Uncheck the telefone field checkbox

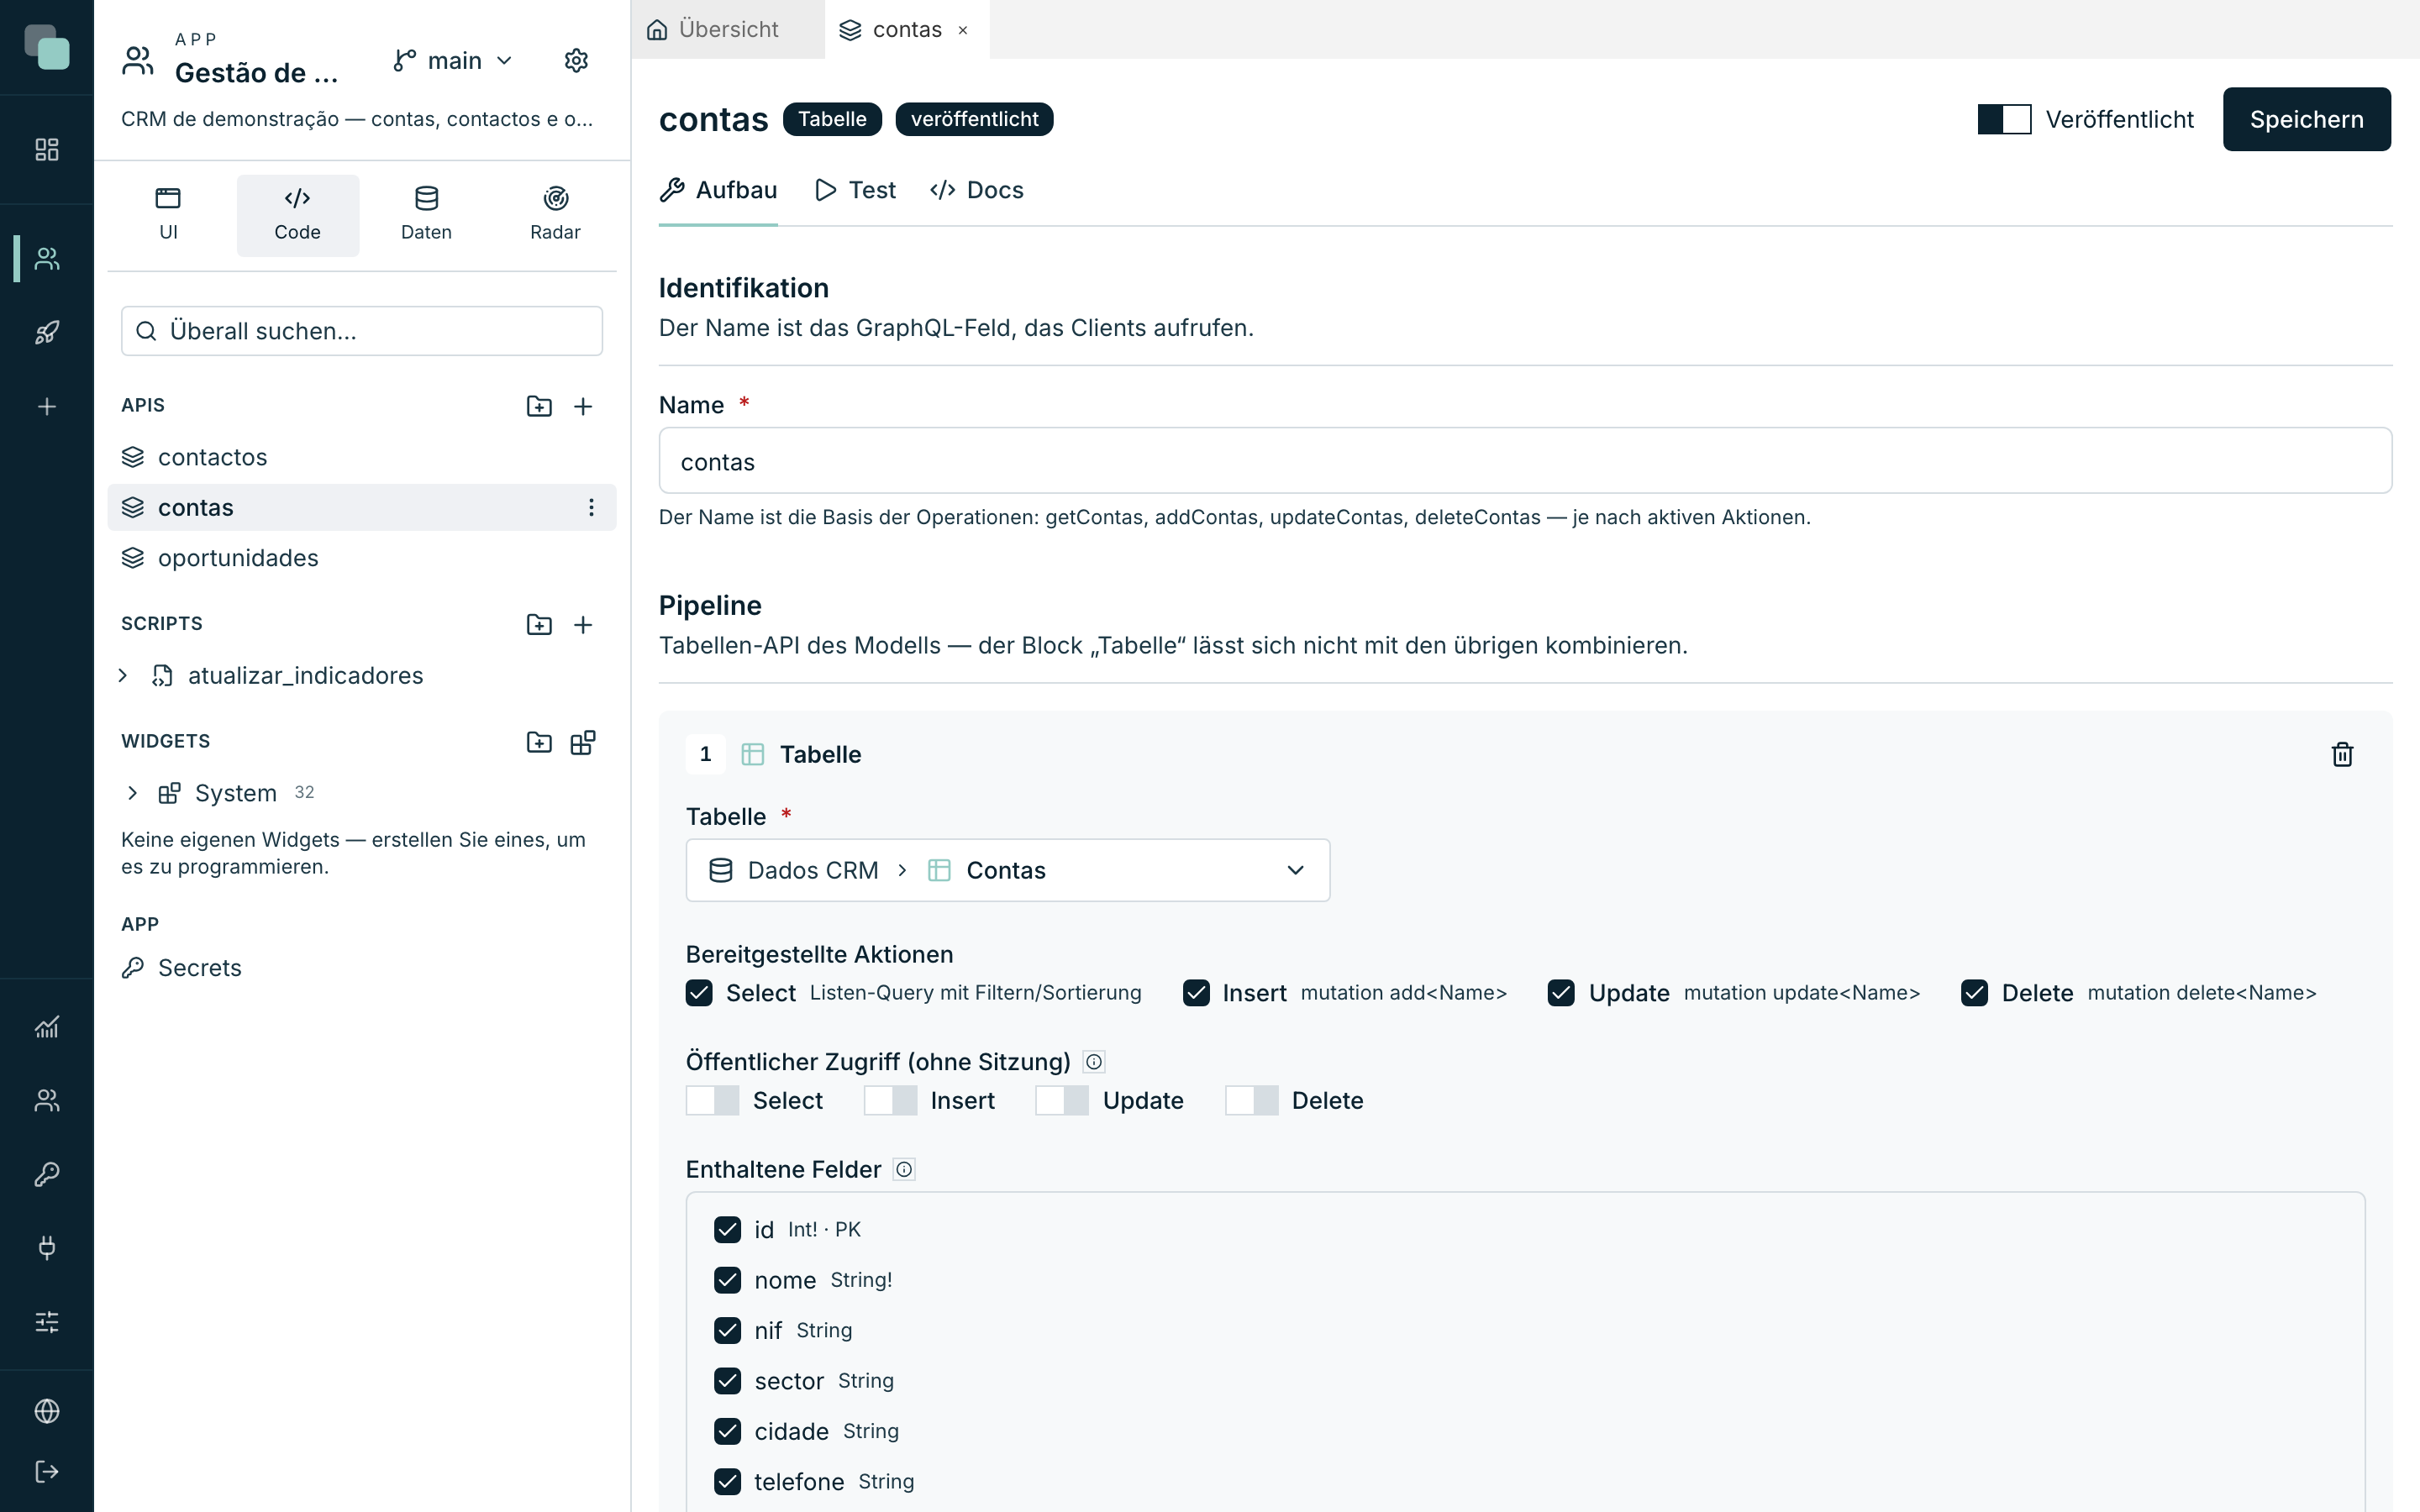click(727, 1482)
